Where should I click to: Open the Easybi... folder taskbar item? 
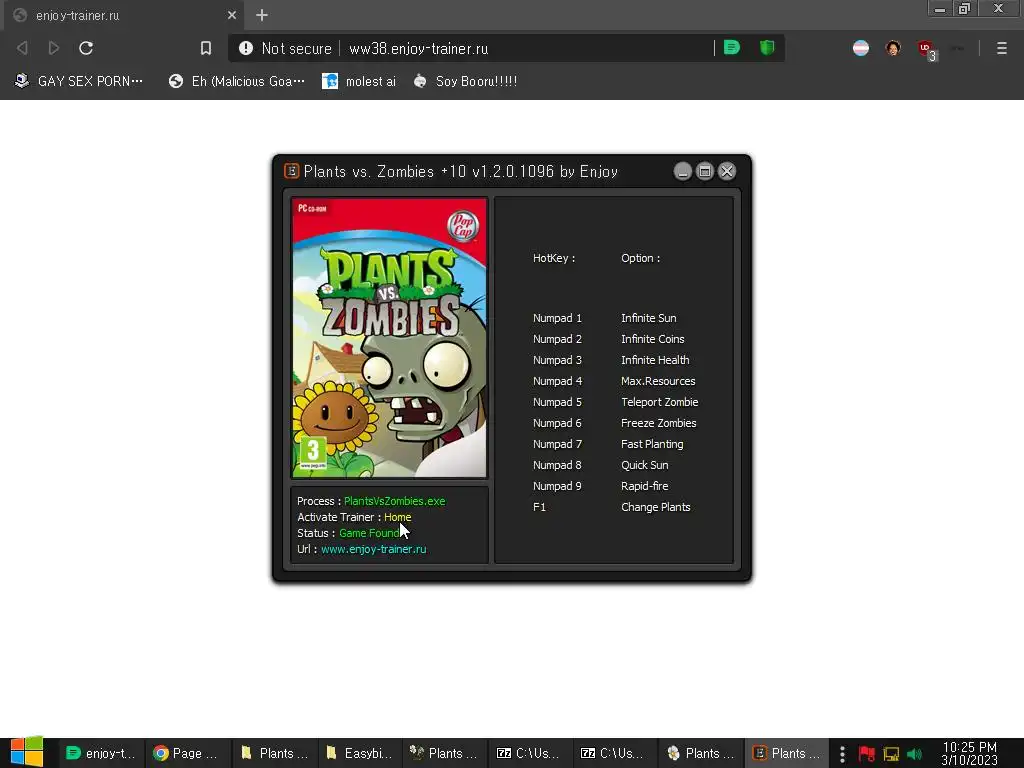coord(359,753)
